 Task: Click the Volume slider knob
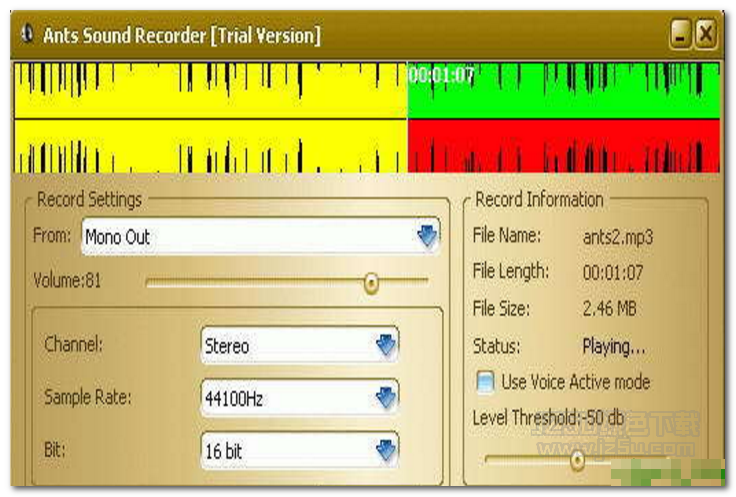click(x=371, y=283)
